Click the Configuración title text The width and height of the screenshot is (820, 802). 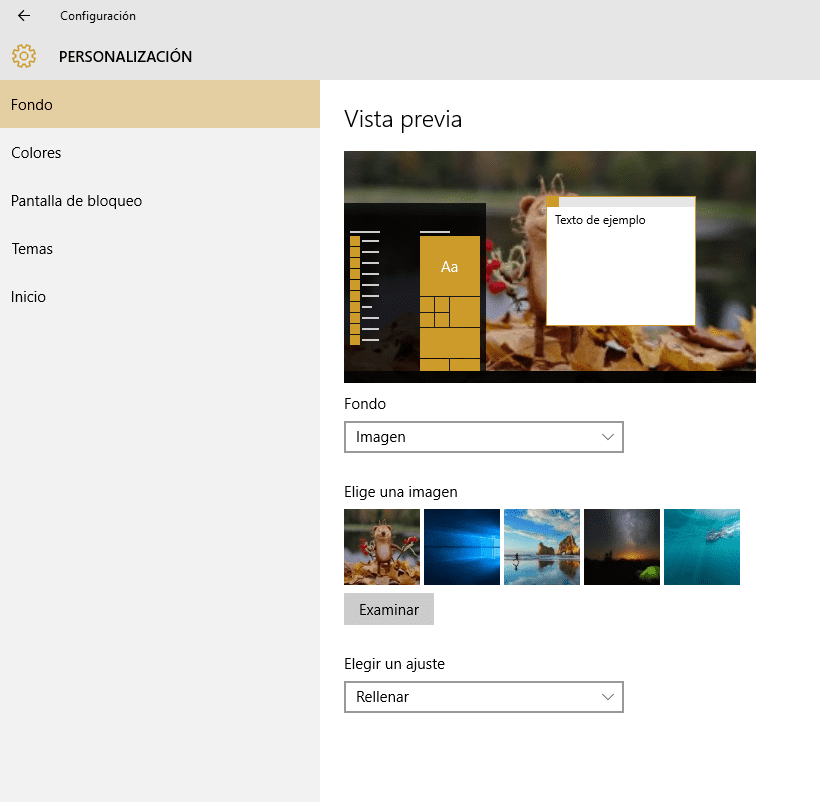pyautogui.click(x=98, y=16)
